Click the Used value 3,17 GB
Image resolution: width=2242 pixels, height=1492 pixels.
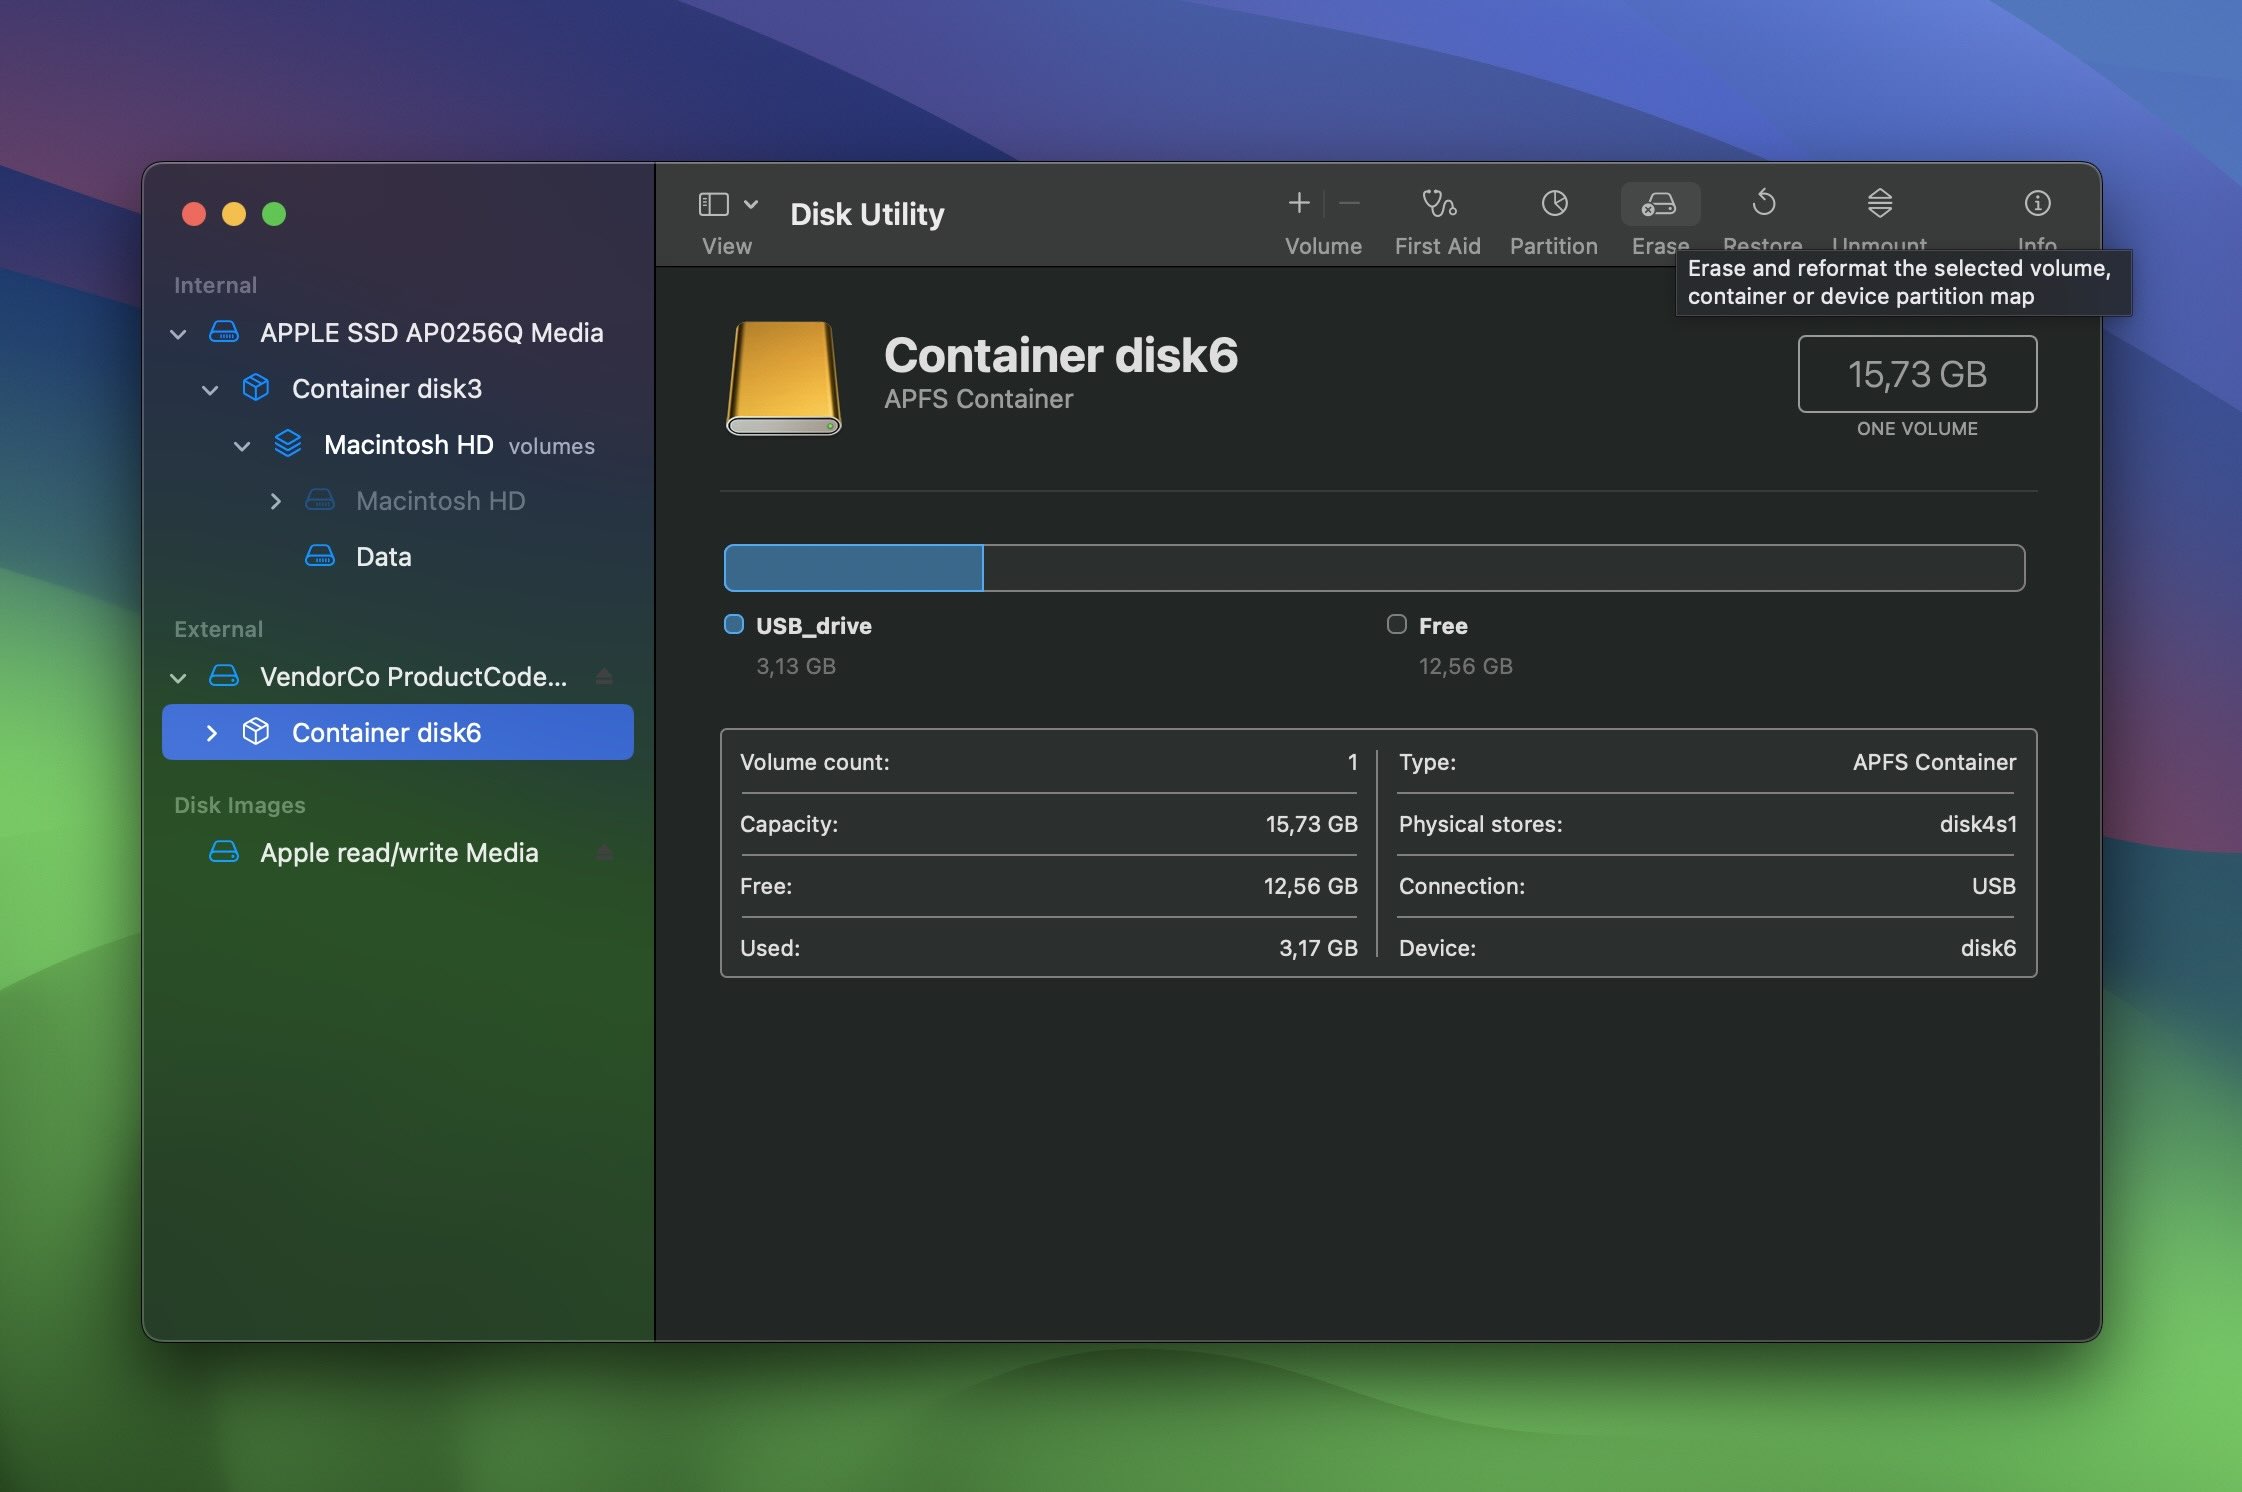[x=1318, y=948]
